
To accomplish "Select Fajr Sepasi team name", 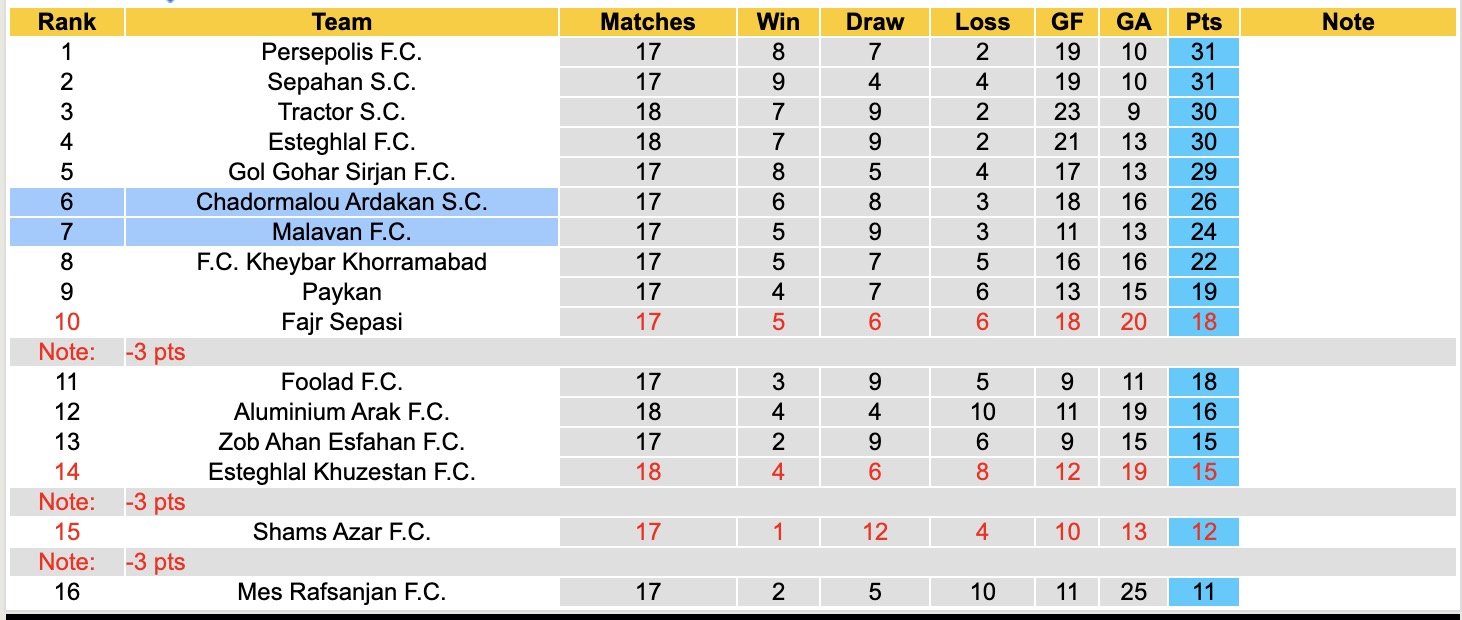I will click(x=341, y=322).
